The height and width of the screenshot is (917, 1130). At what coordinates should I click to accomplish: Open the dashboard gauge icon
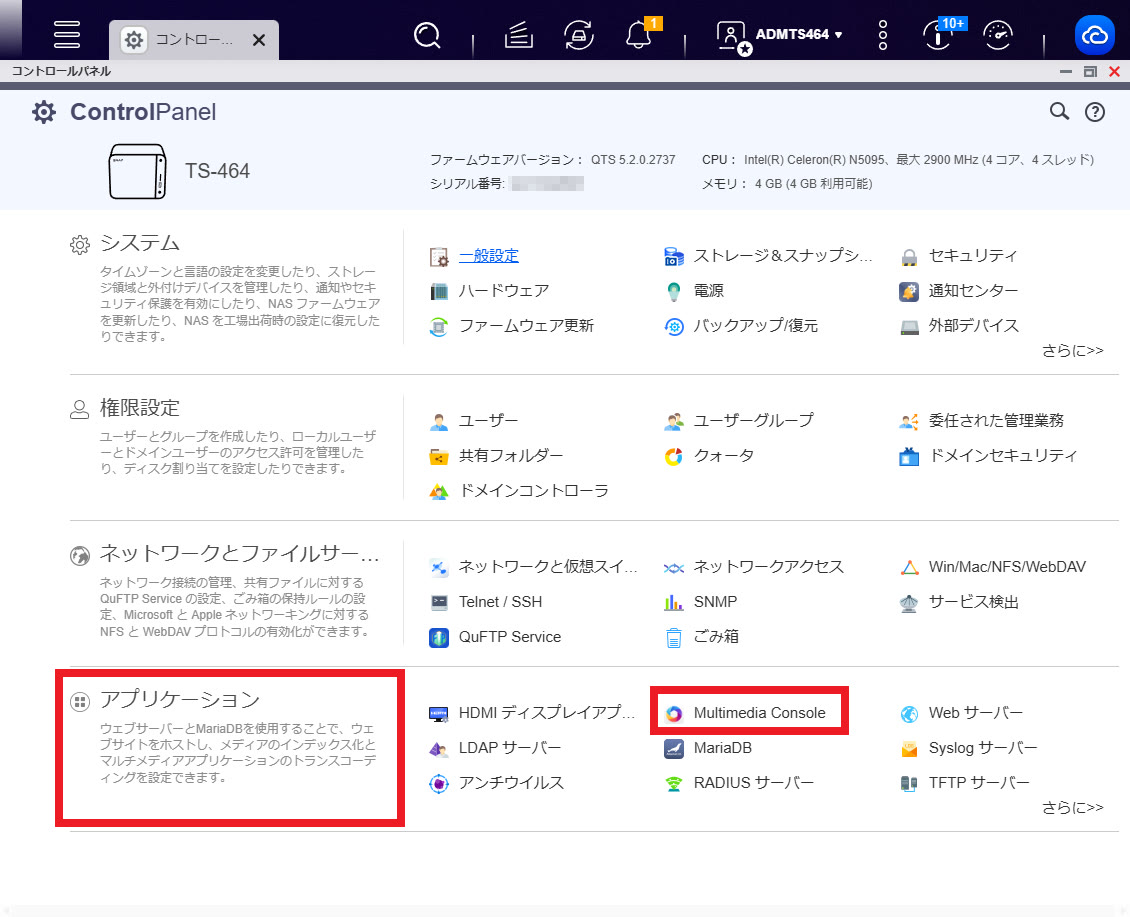click(x=998, y=35)
